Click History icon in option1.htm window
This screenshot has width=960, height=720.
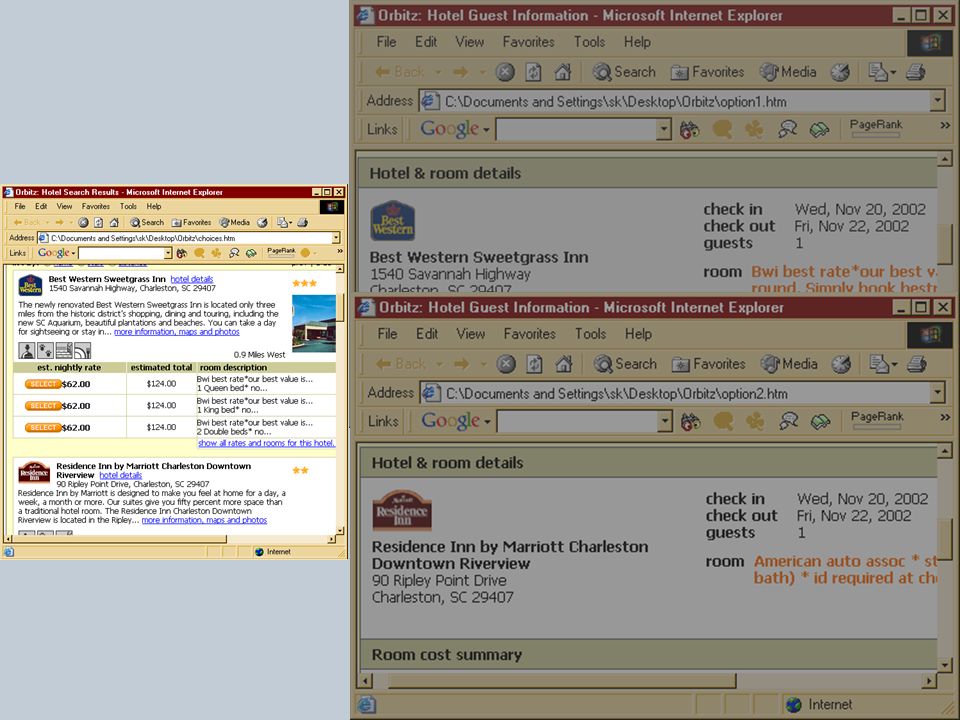click(x=840, y=72)
